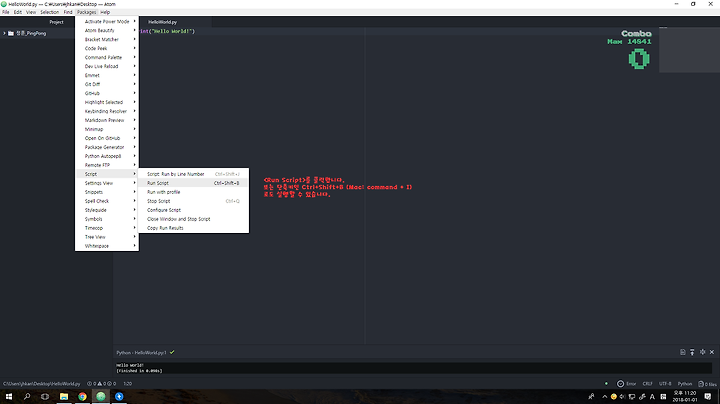
Task: Click the IME letter A indicator
Action: 652,396
